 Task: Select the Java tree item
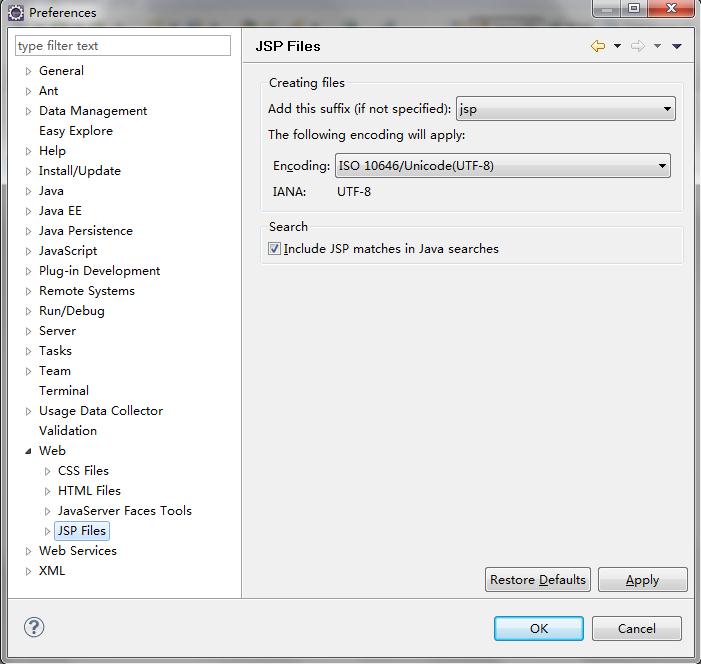(x=51, y=191)
